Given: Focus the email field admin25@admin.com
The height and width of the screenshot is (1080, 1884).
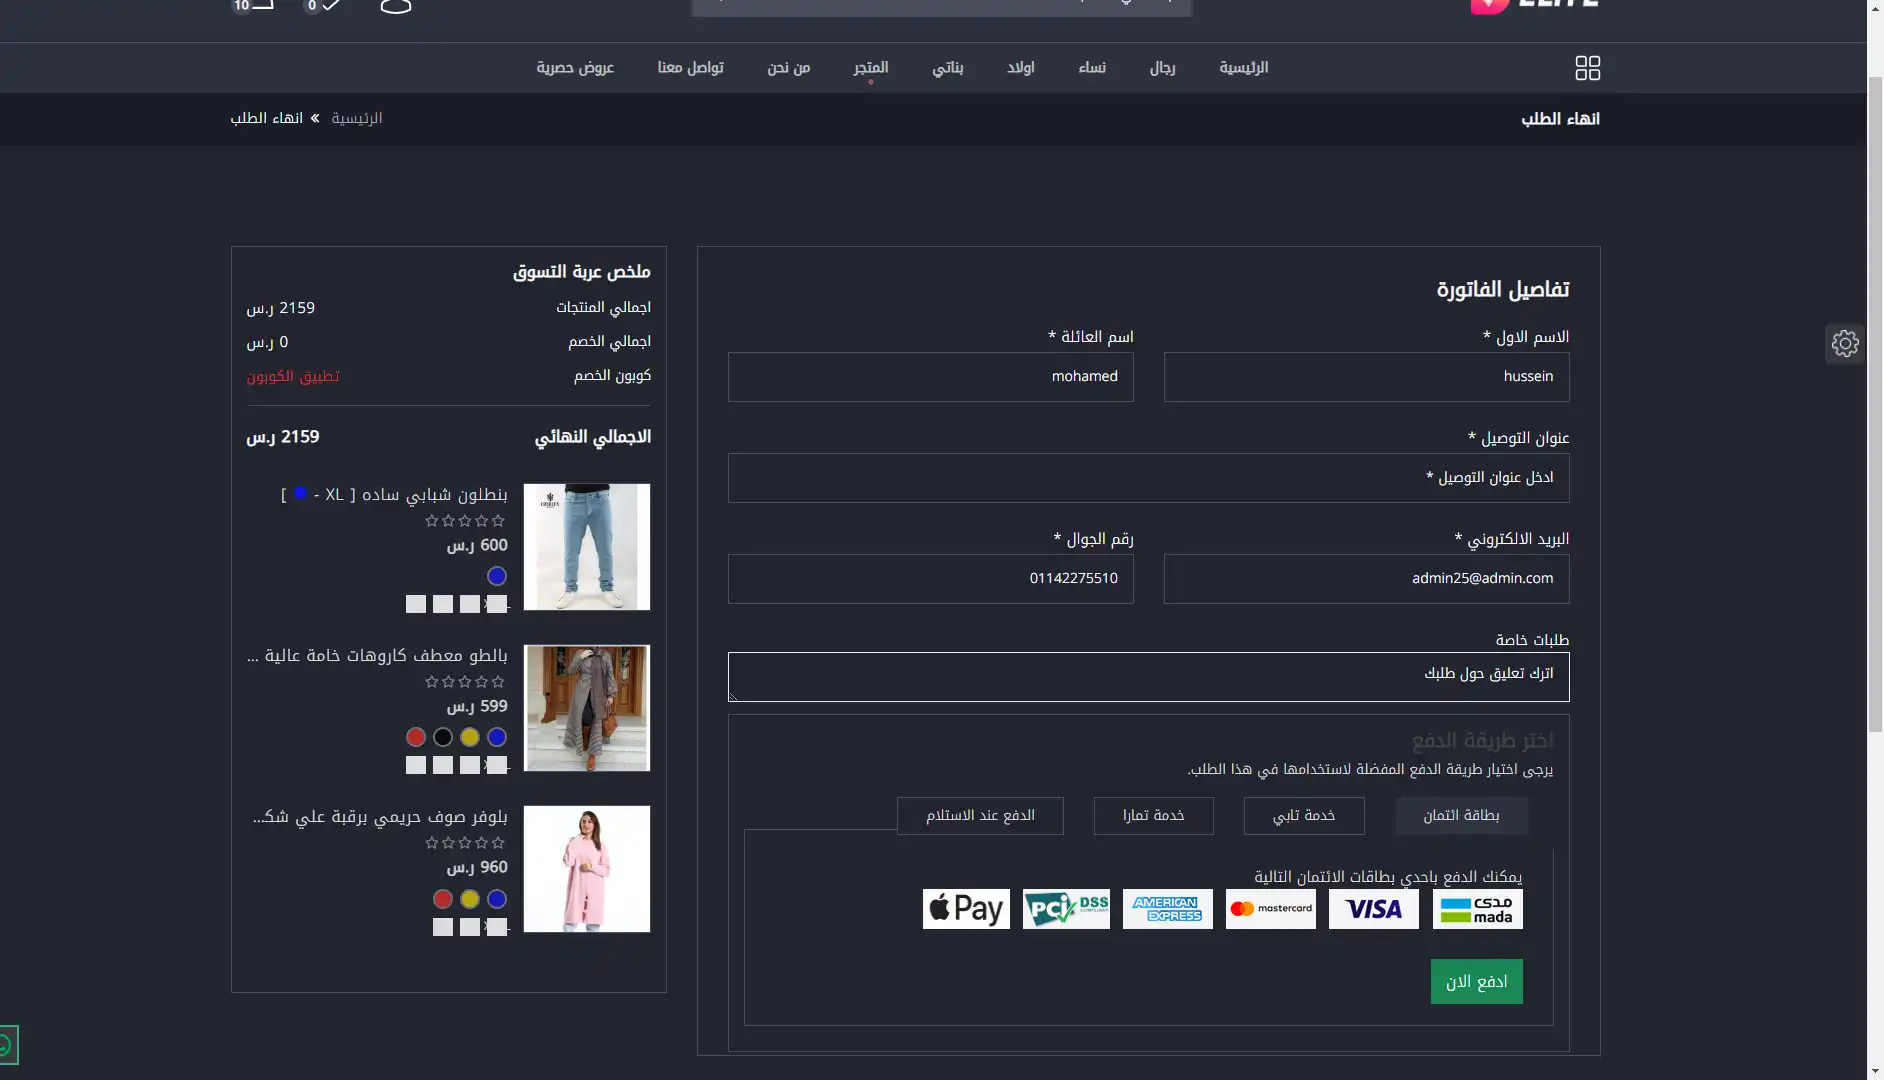Looking at the screenshot, I should (x=1366, y=579).
